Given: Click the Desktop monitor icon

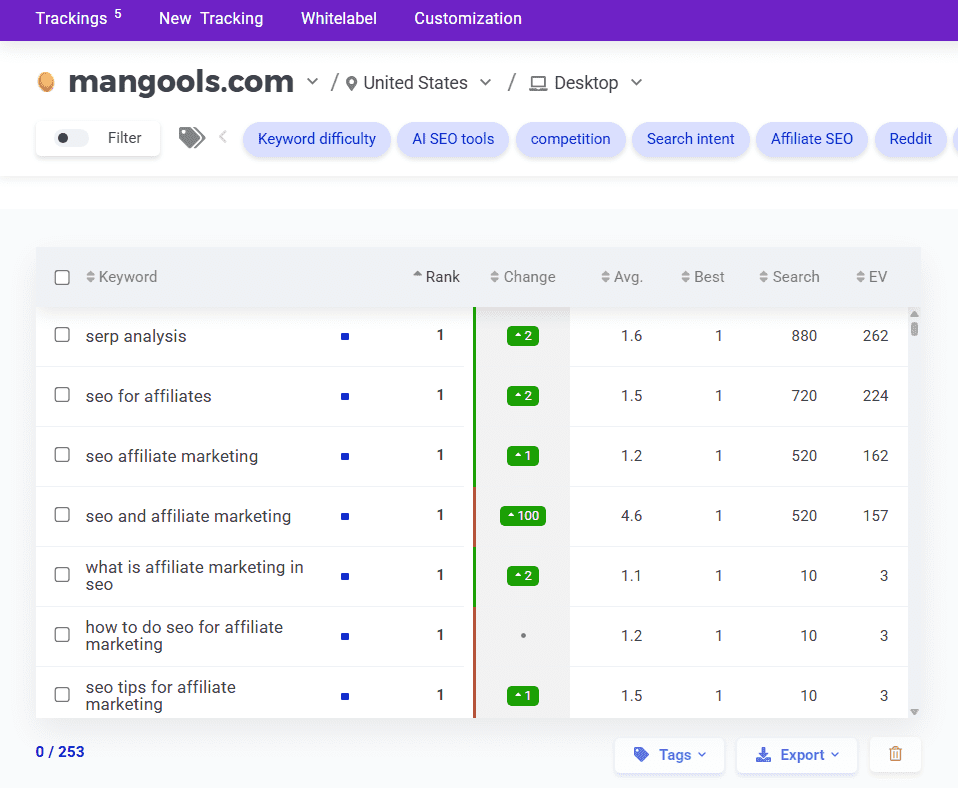Looking at the screenshot, I should point(536,84).
